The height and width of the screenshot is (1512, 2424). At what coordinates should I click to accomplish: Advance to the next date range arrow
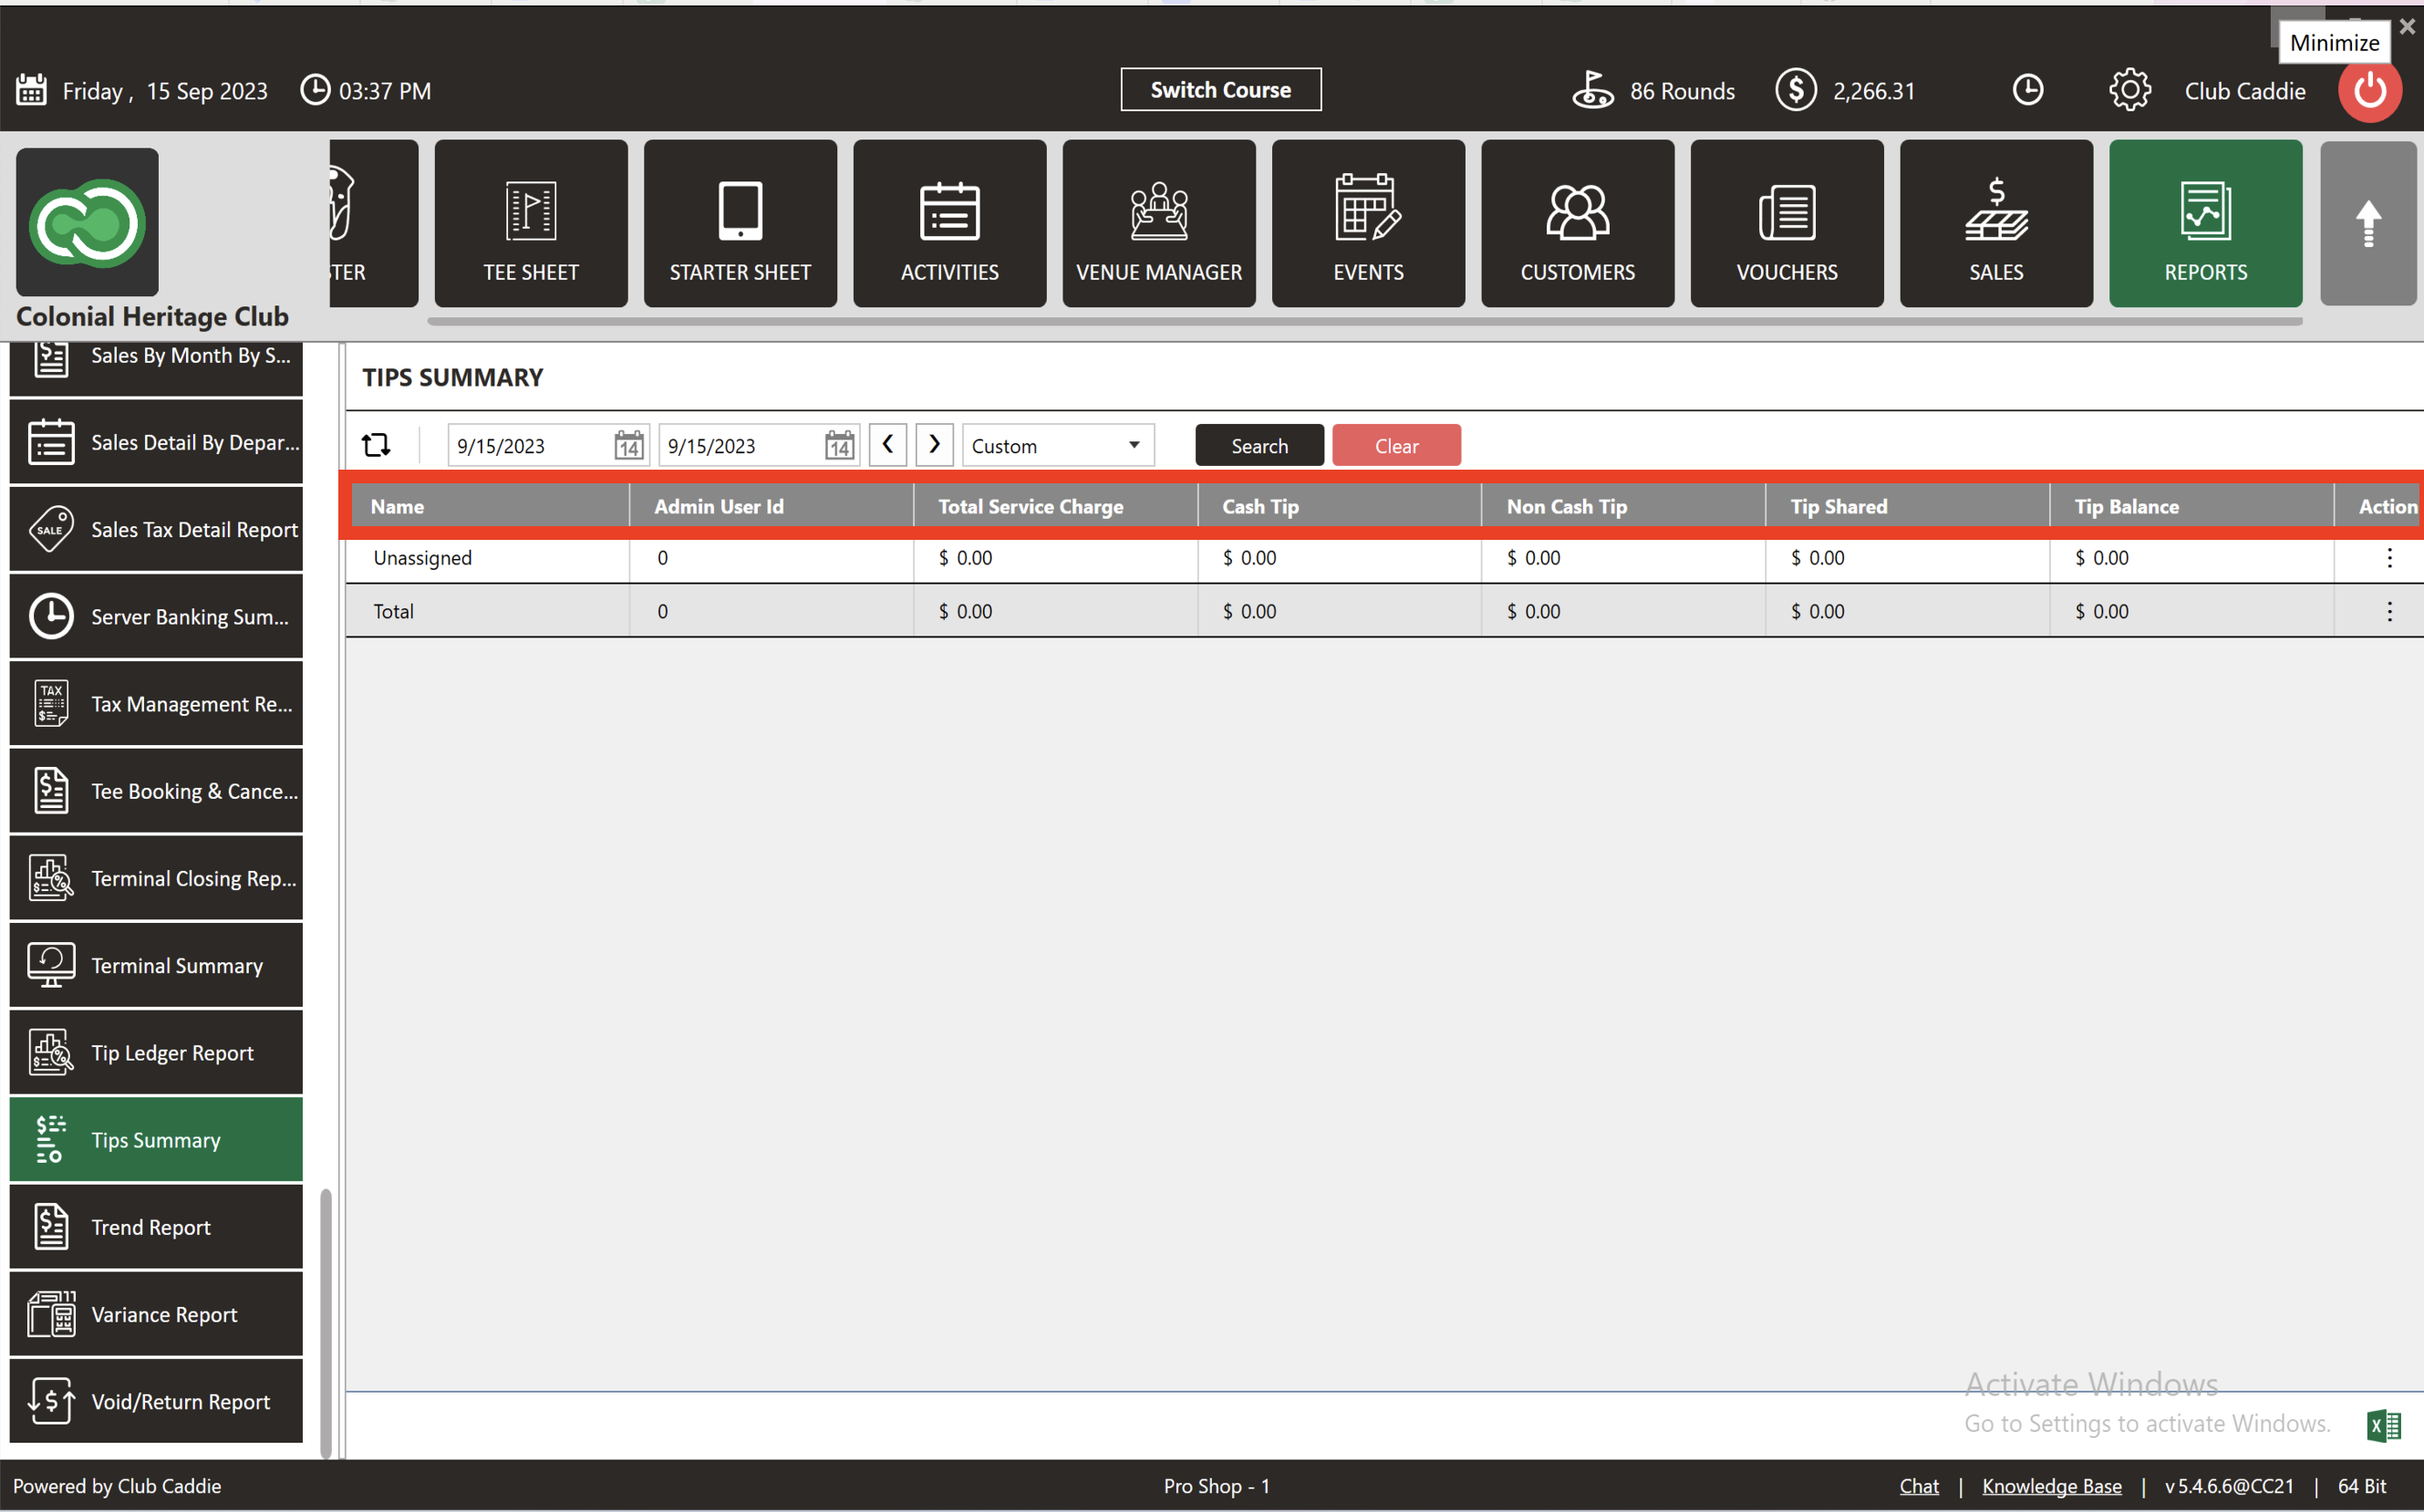coord(934,445)
